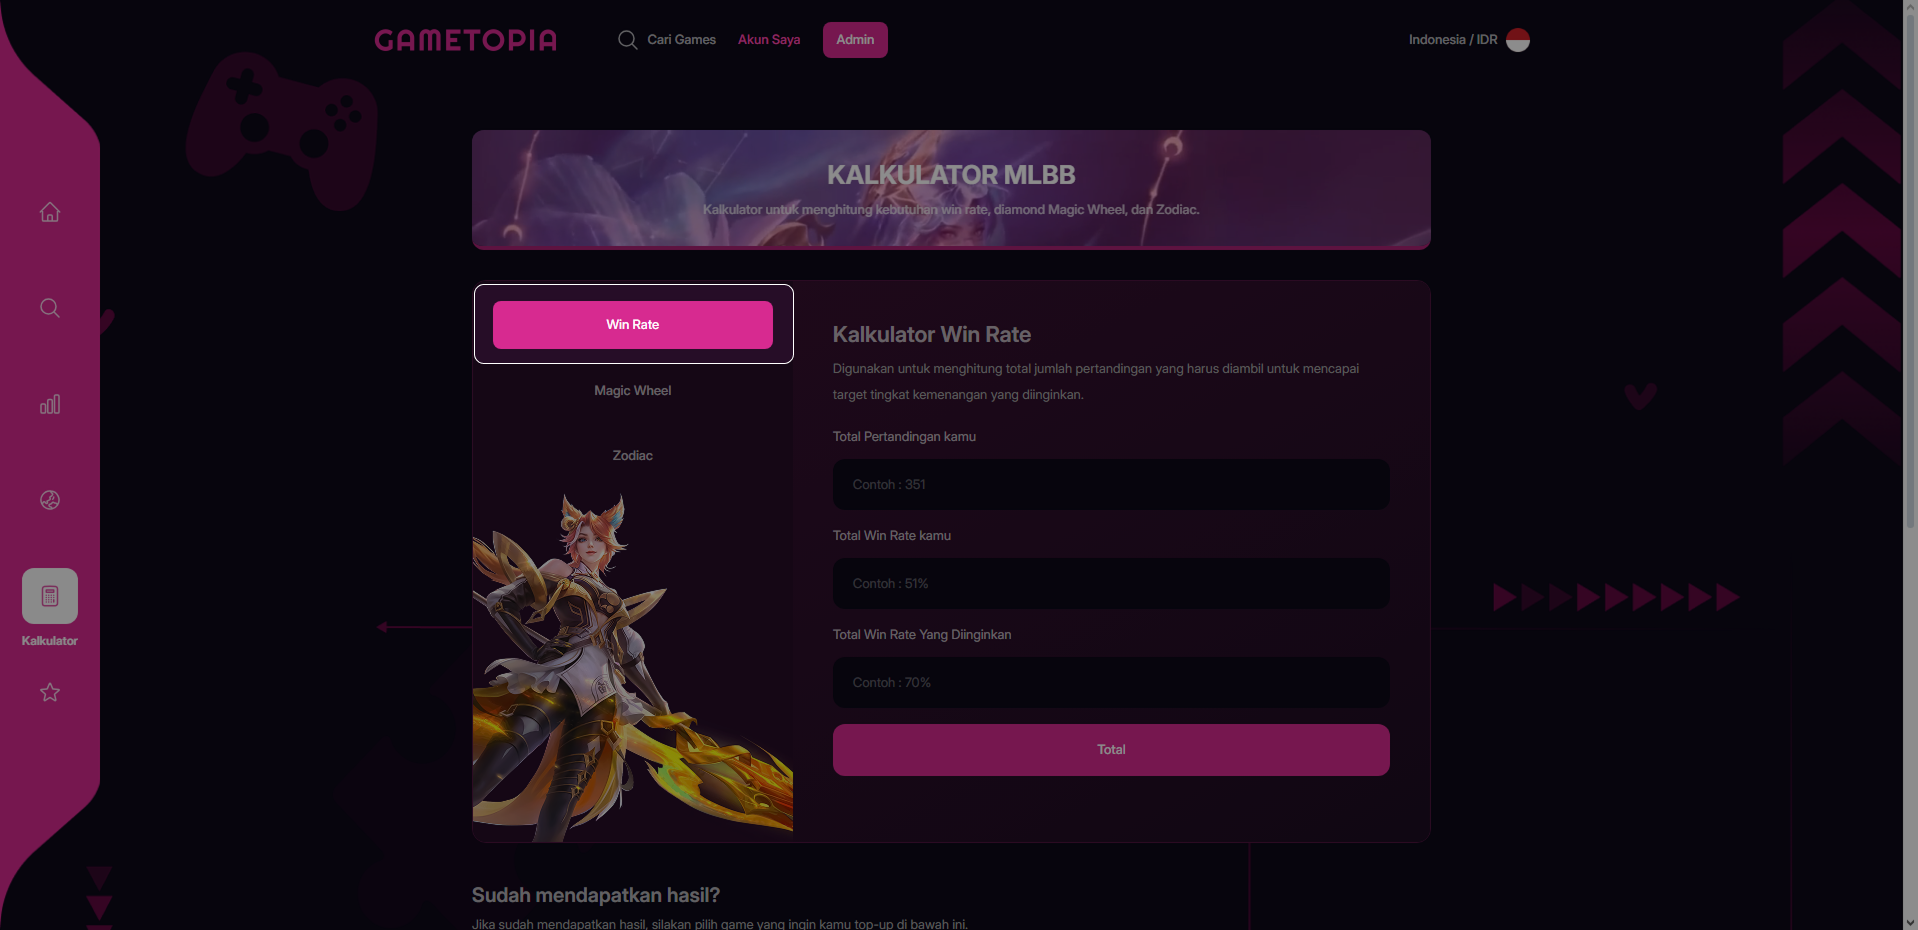1918x930 pixels.
Task: Click the Admin button
Action: tap(855, 40)
